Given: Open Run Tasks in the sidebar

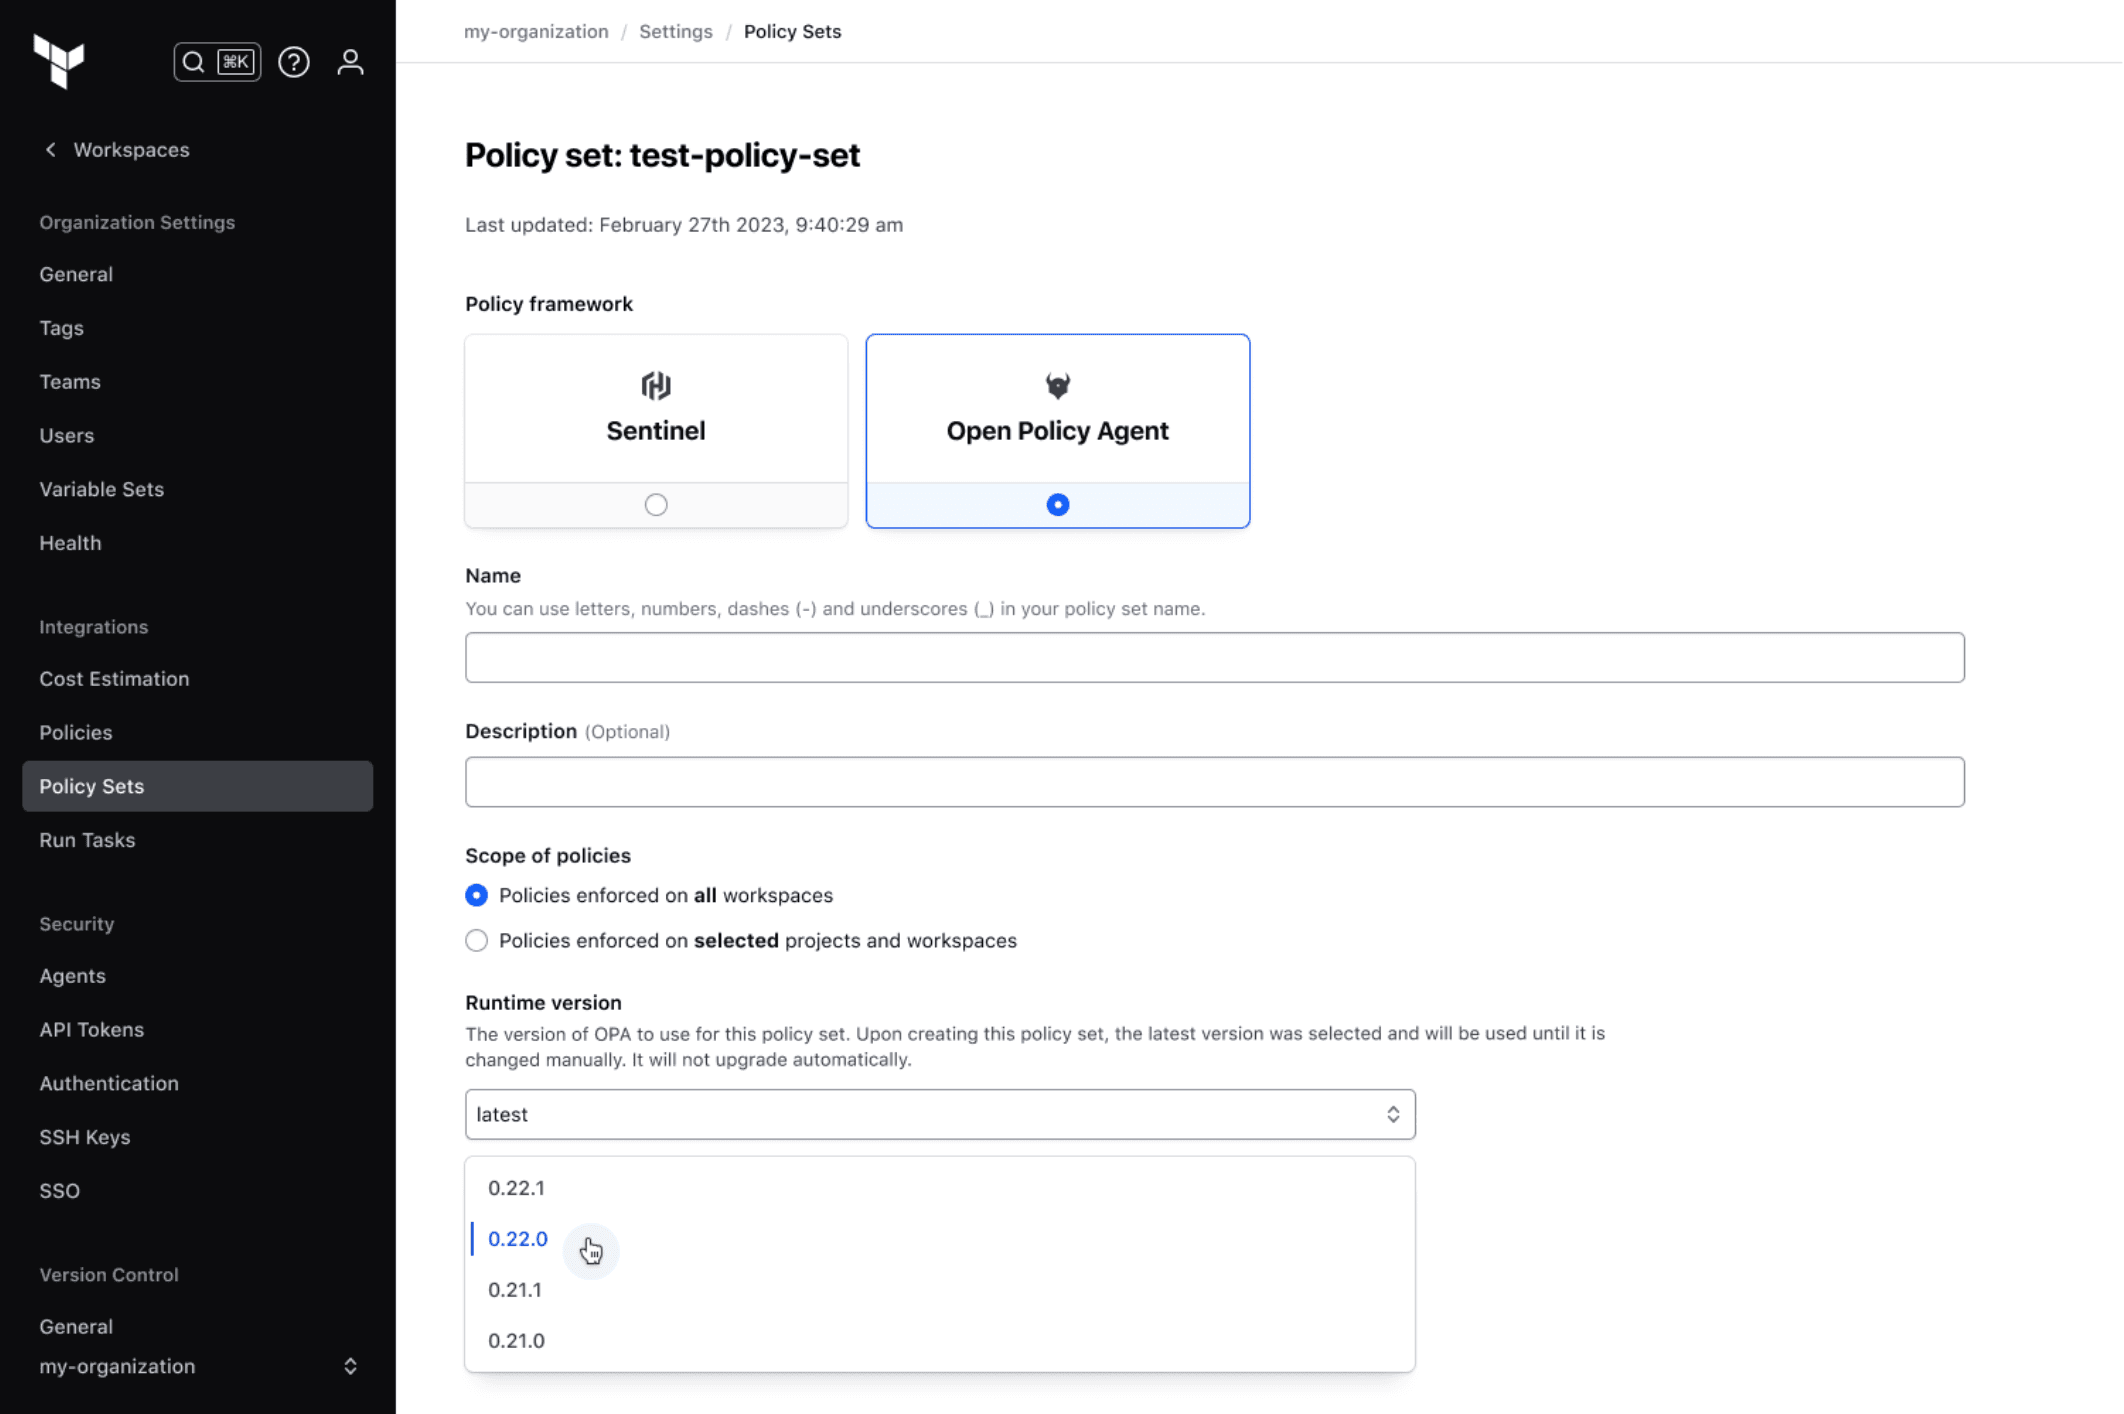Looking at the screenshot, I should pos(87,840).
